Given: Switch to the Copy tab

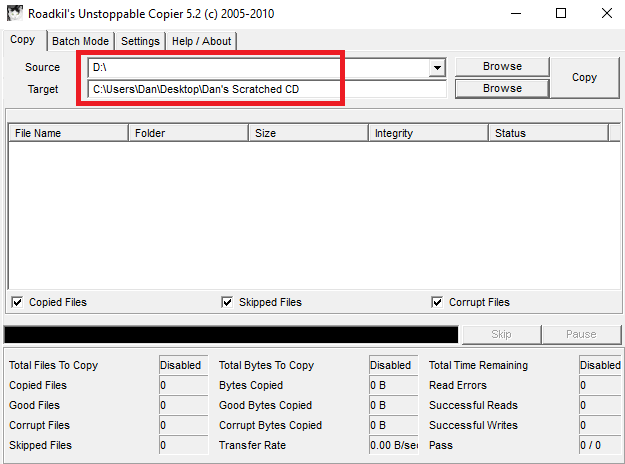Looking at the screenshot, I should 23,40.
